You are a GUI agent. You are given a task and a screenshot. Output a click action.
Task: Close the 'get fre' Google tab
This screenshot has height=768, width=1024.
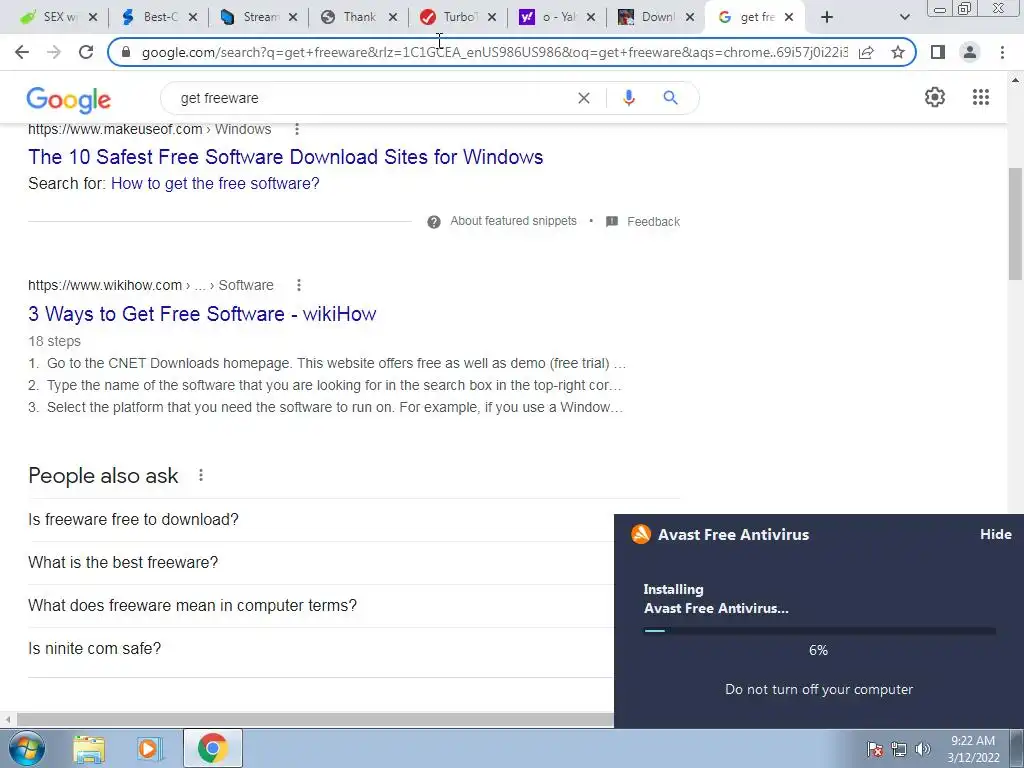[789, 17]
